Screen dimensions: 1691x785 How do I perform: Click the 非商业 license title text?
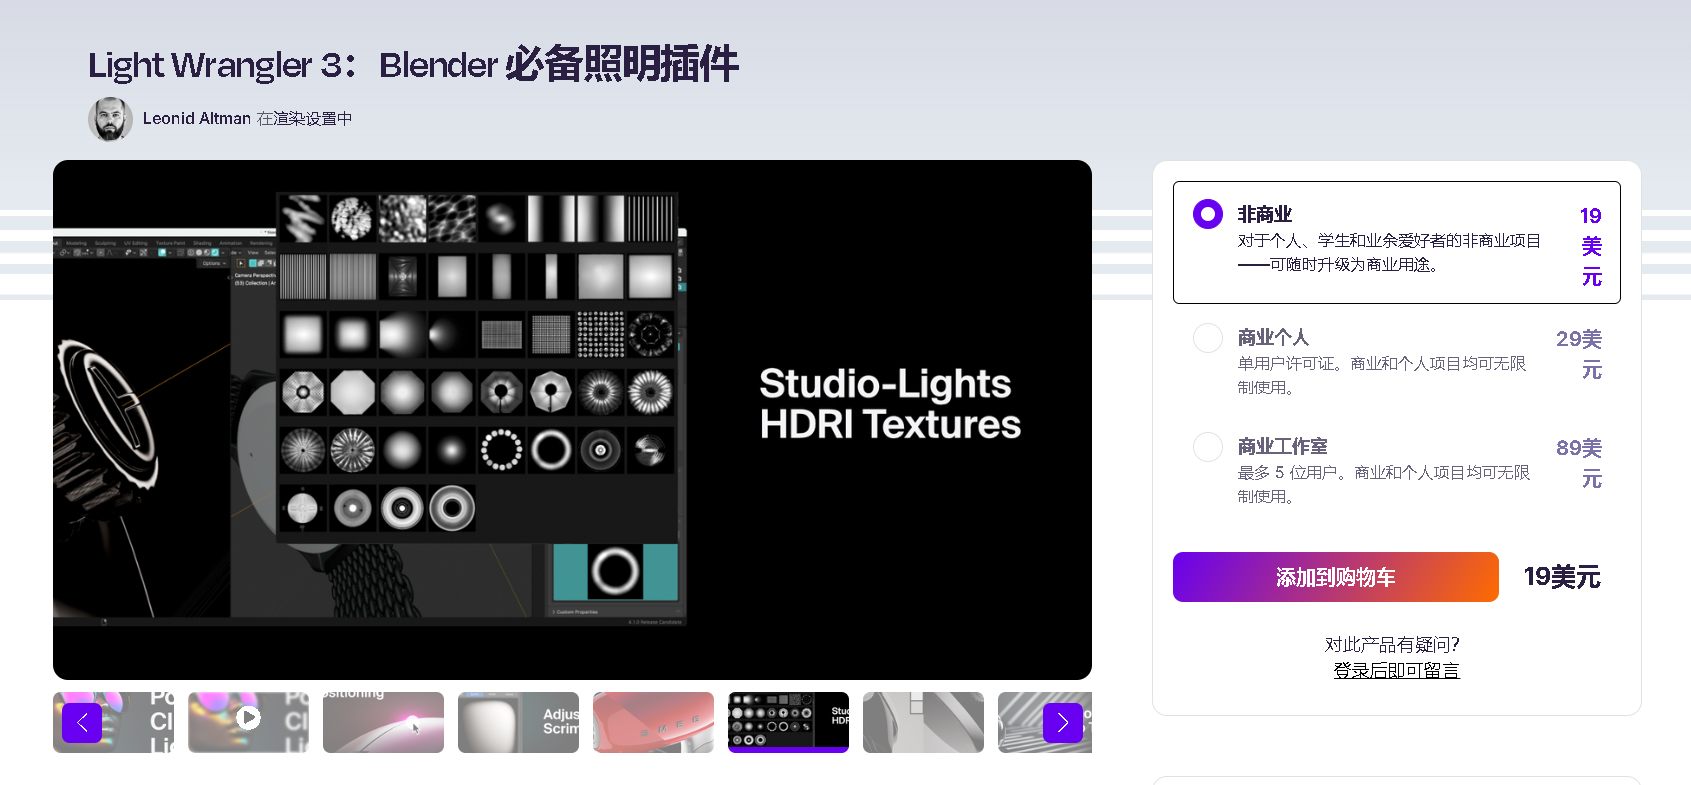tap(1265, 214)
